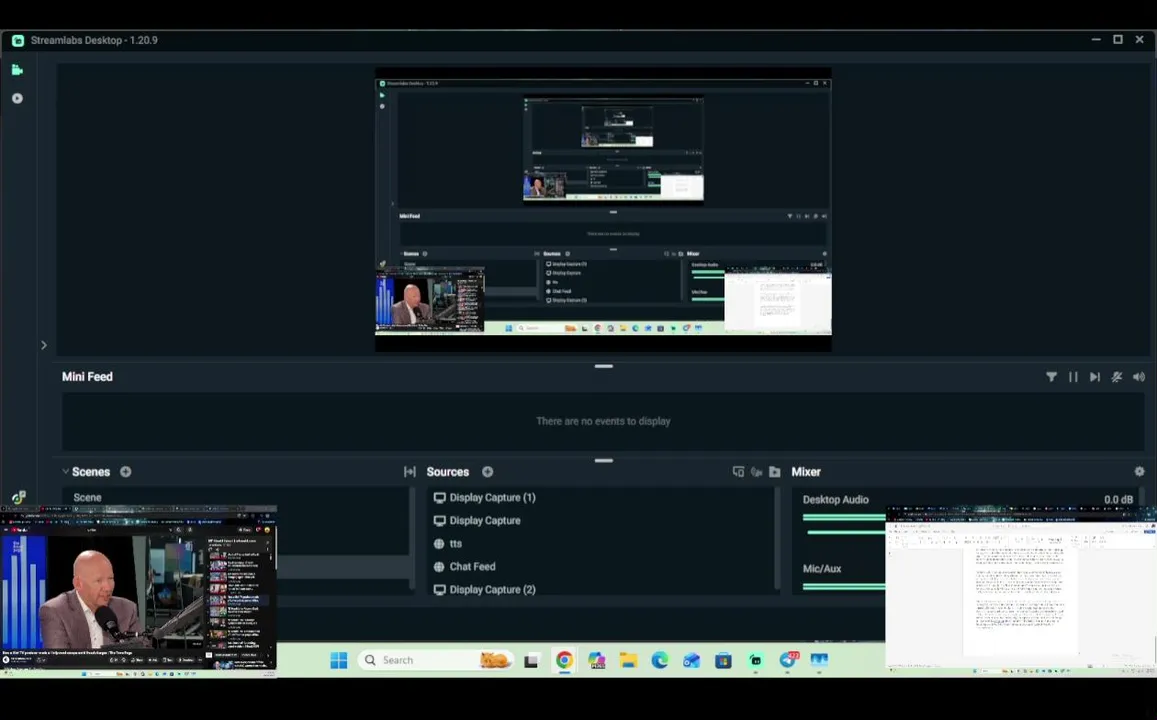
Task: Click the Mixer panel heading
Action: (806, 471)
